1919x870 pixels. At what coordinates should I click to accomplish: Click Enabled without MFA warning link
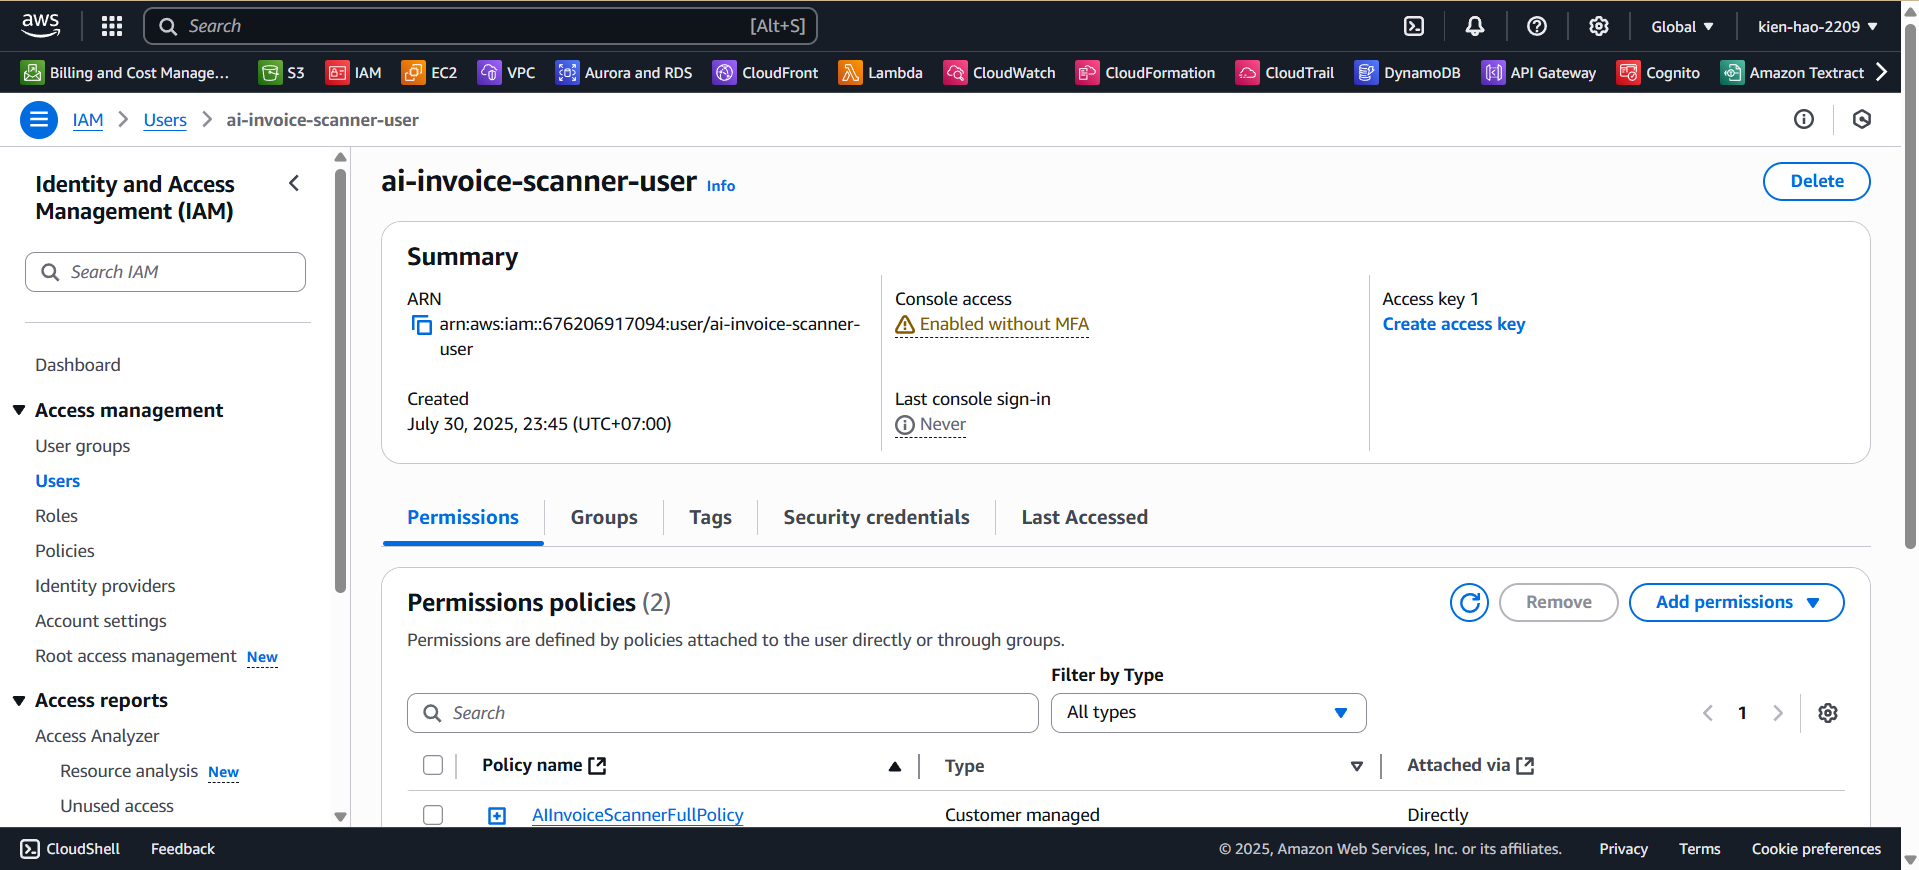click(992, 324)
